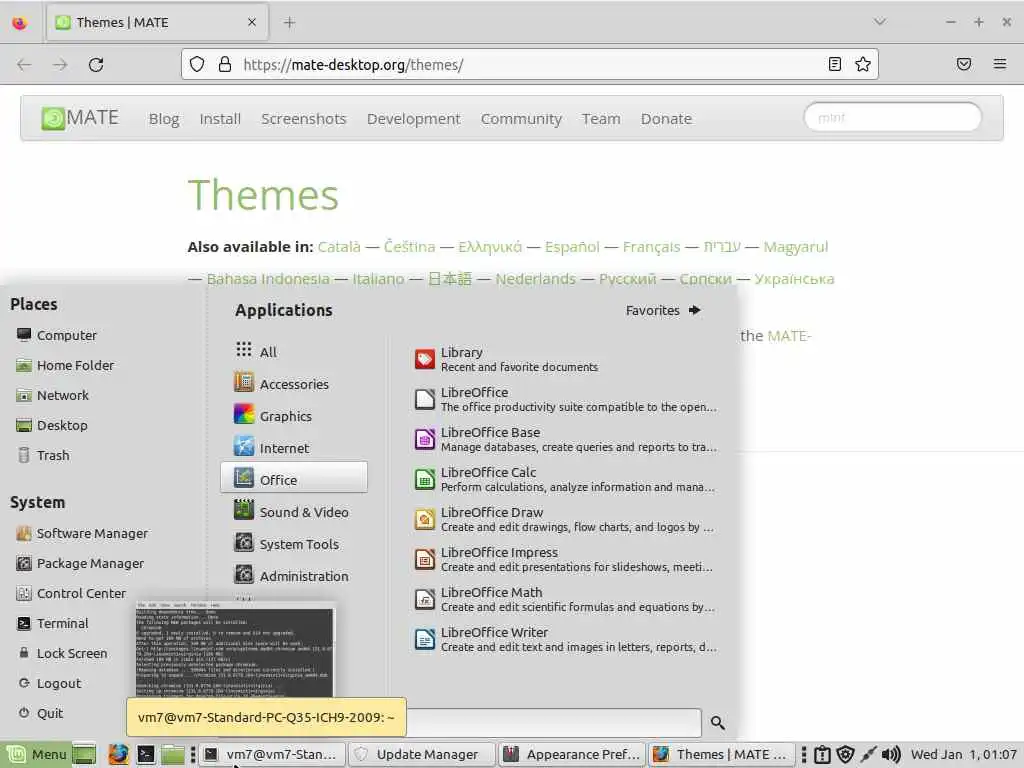
Task: Select the System Tools category
Action: (294, 543)
